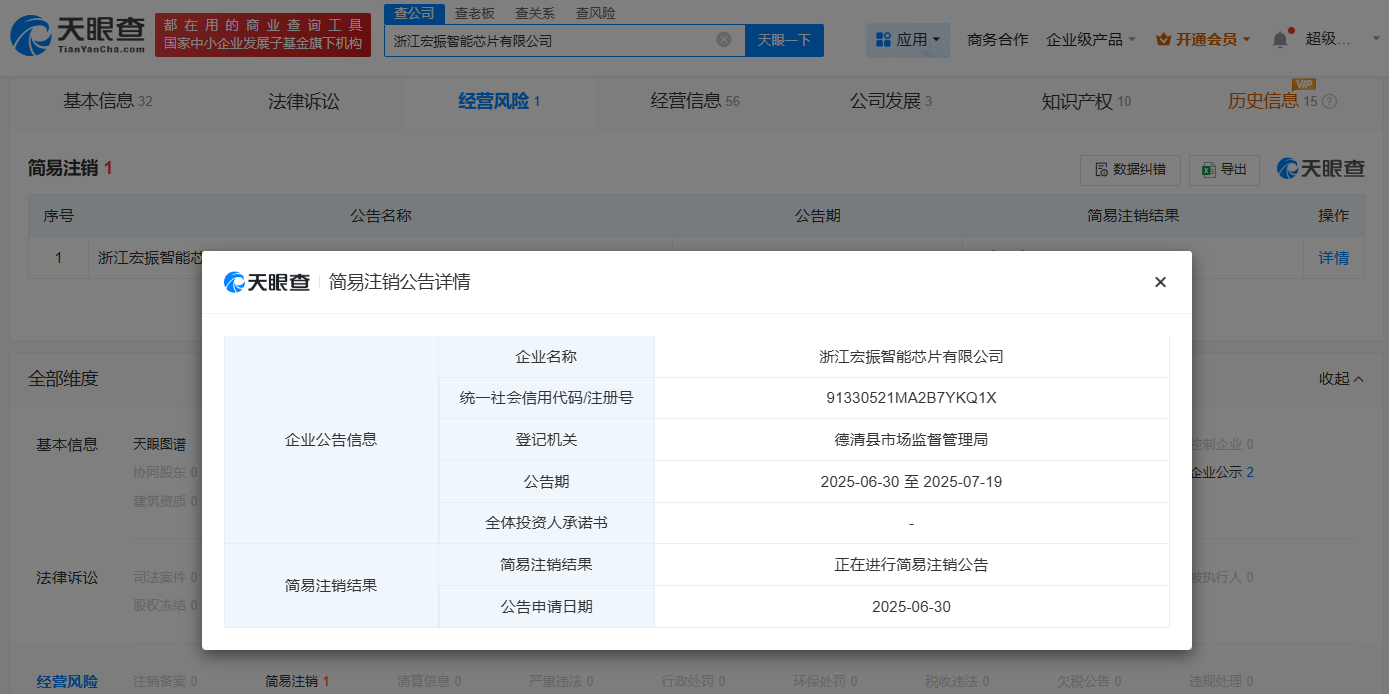Select the 查风险 search tab

click(596, 13)
